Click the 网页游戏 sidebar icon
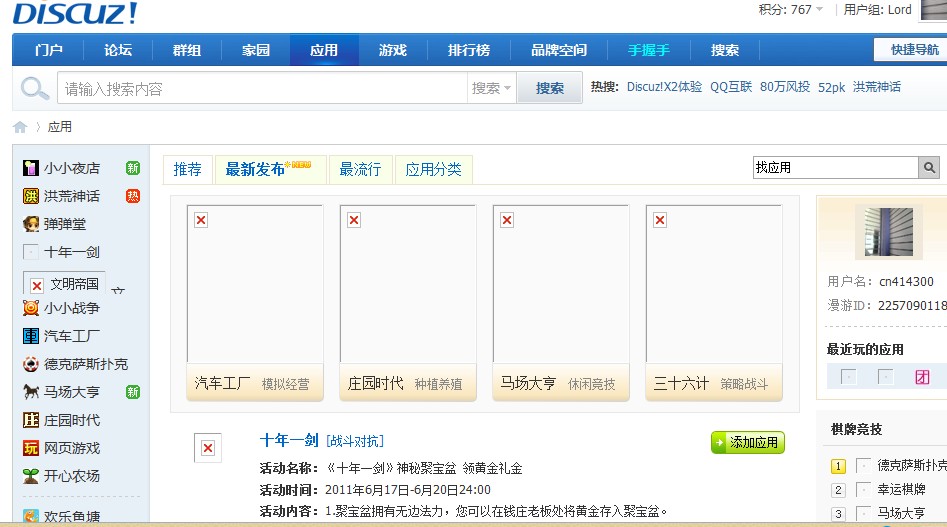Image resolution: width=947 pixels, height=527 pixels. tap(30, 448)
